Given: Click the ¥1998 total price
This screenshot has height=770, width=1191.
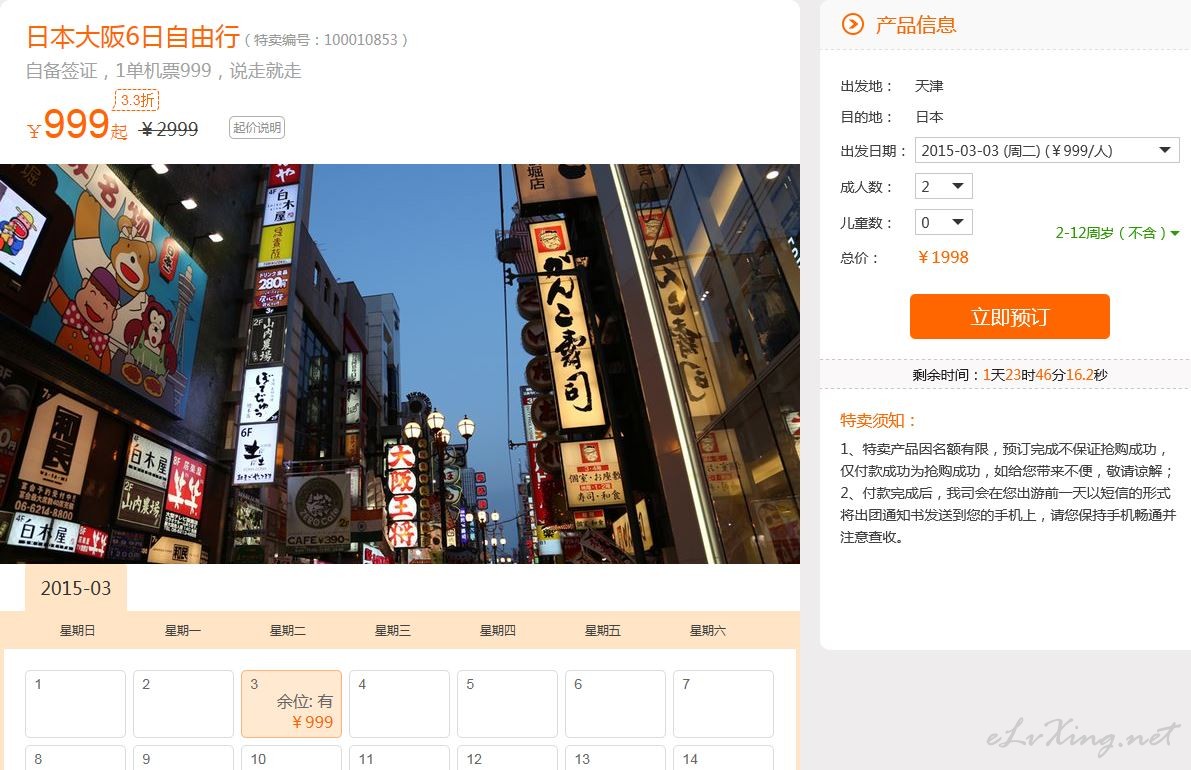Looking at the screenshot, I should [x=943, y=257].
